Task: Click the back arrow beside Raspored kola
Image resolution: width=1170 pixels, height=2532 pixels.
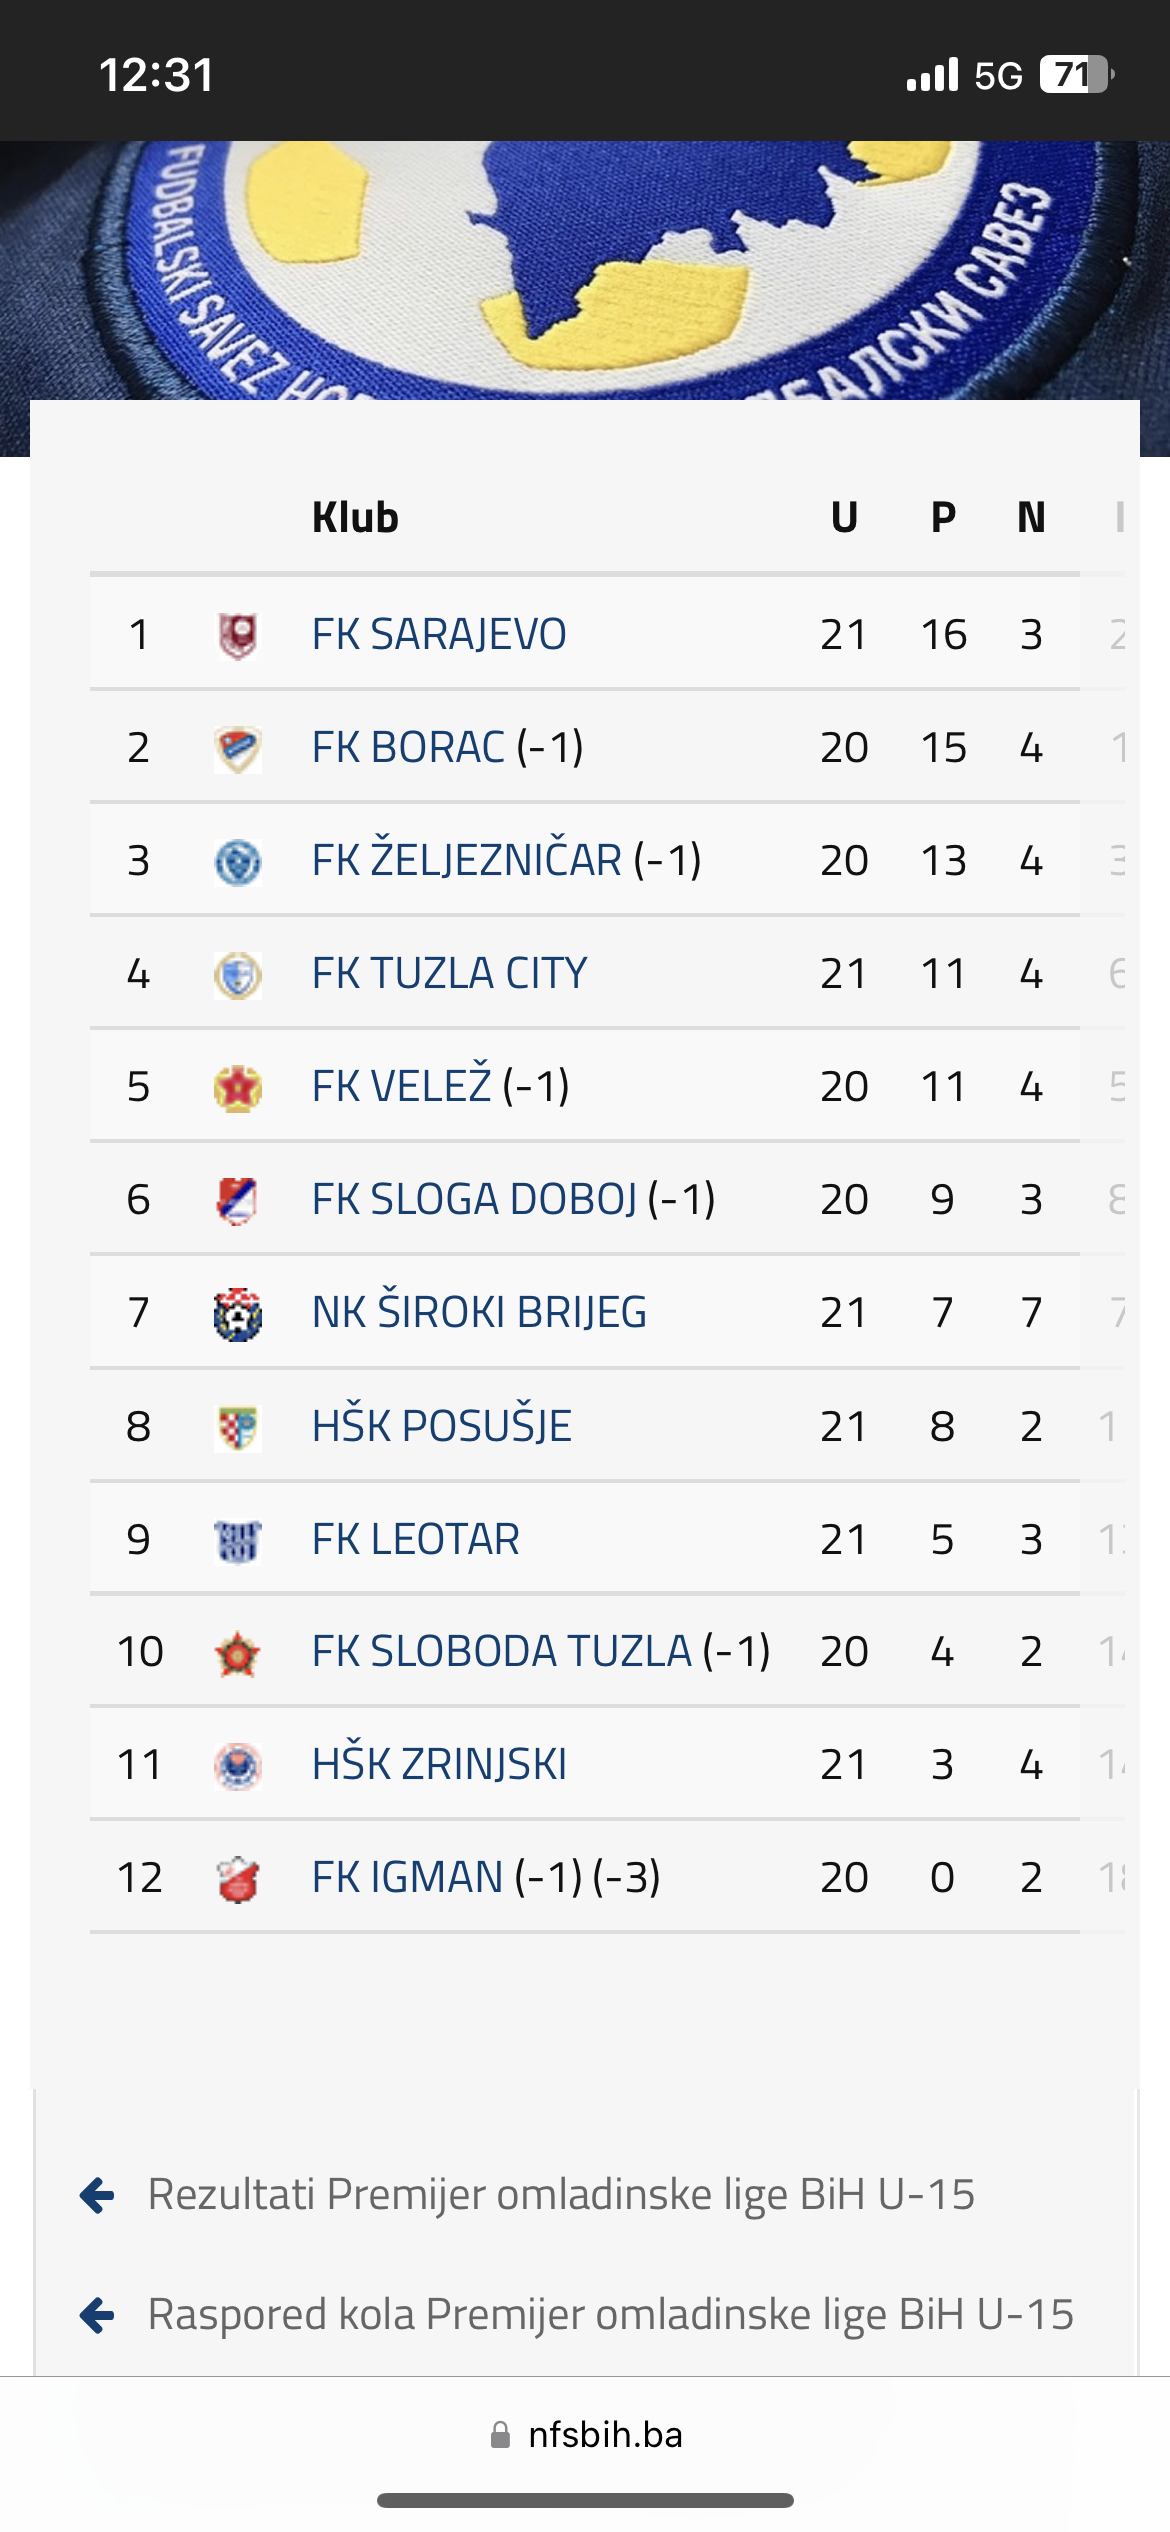Action: coord(97,2315)
